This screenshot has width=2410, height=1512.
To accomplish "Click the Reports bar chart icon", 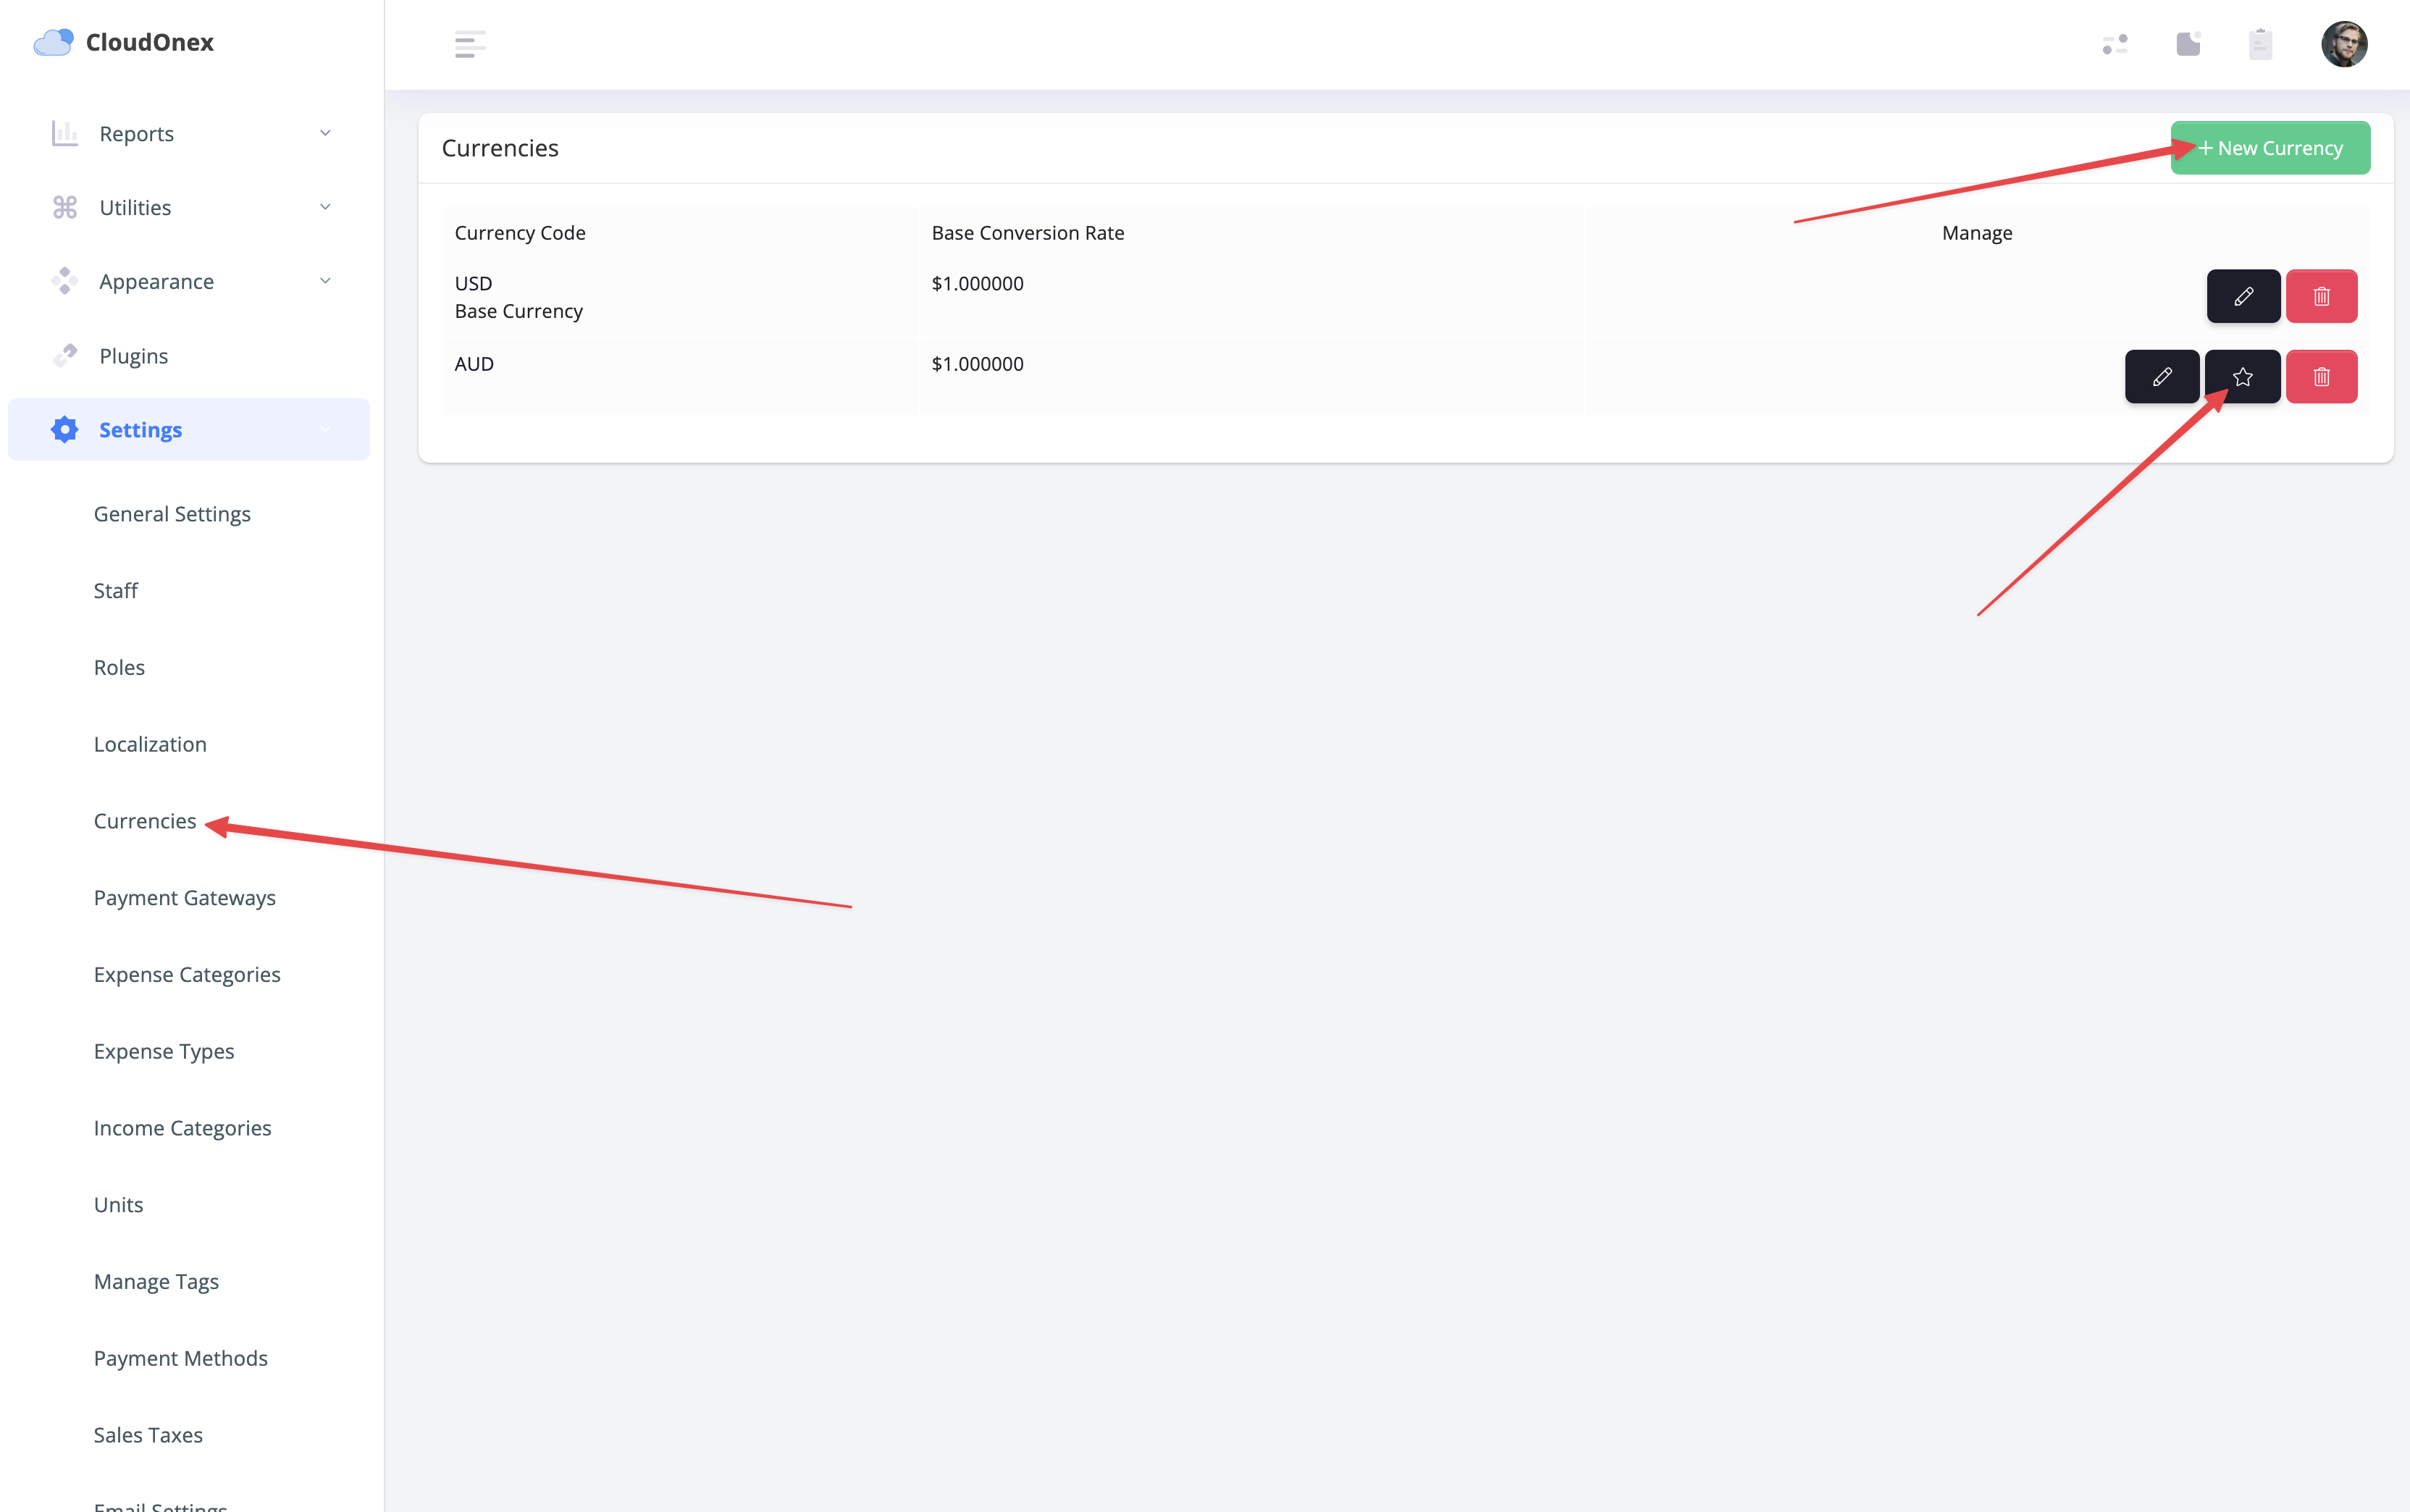I will point(65,133).
